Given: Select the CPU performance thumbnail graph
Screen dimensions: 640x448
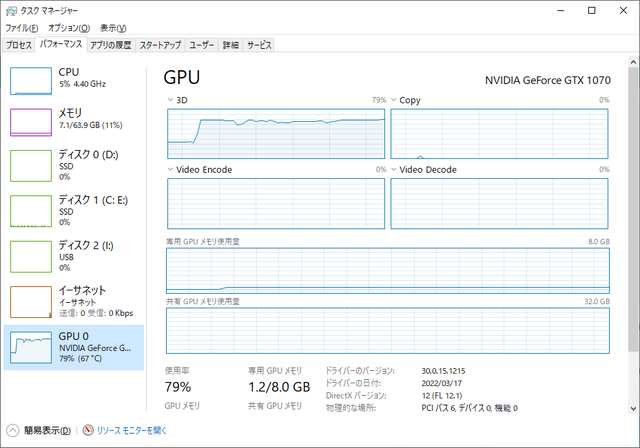Looking at the screenshot, I should tap(30, 80).
